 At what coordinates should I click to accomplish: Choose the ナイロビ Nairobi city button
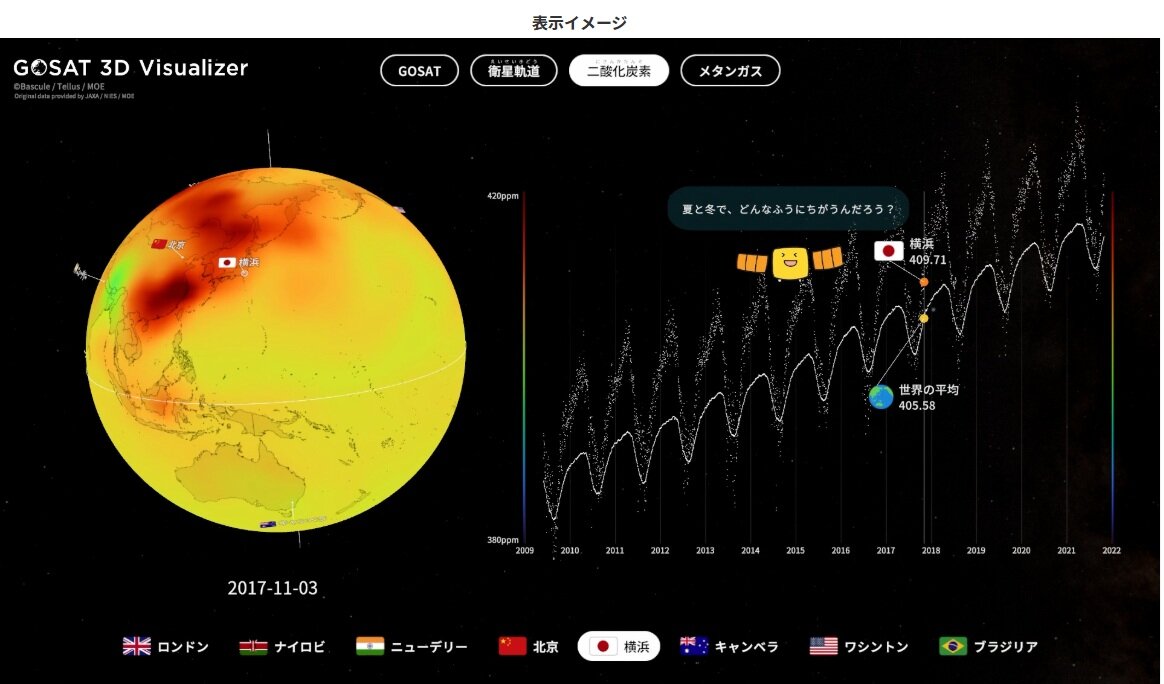(283, 647)
